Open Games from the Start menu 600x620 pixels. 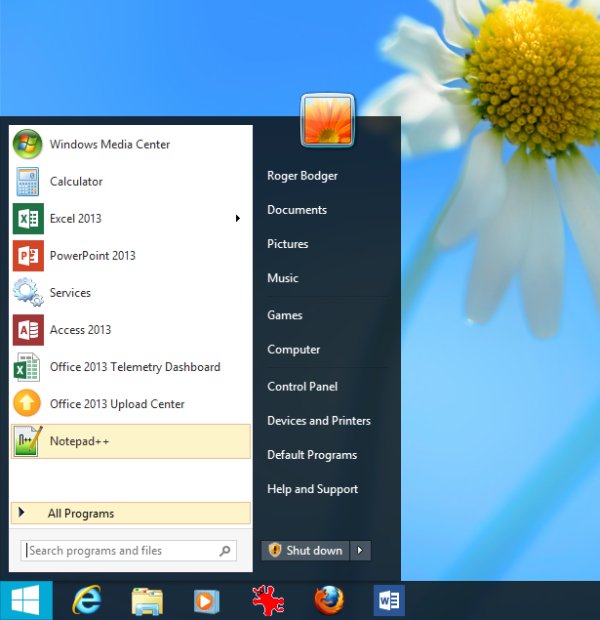(285, 315)
